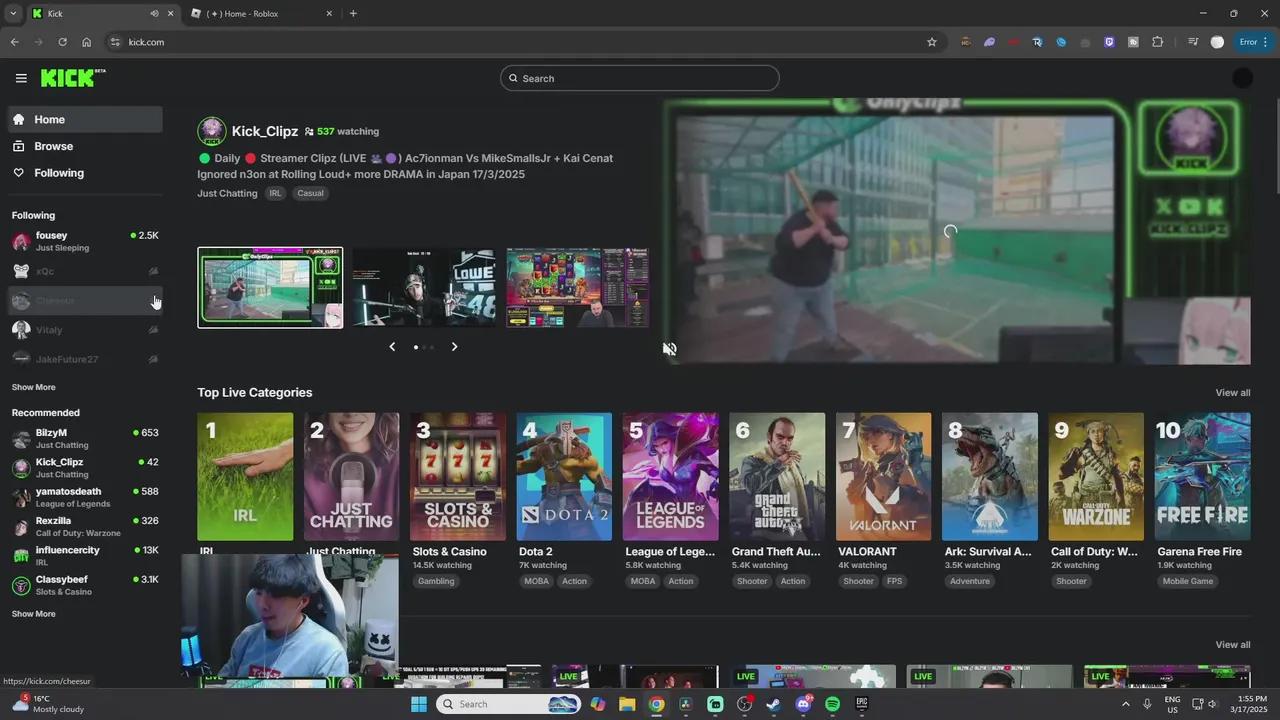This screenshot has height=720, width=1280.
Task: Open Spotify from the taskbar
Action: click(x=833, y=704)
